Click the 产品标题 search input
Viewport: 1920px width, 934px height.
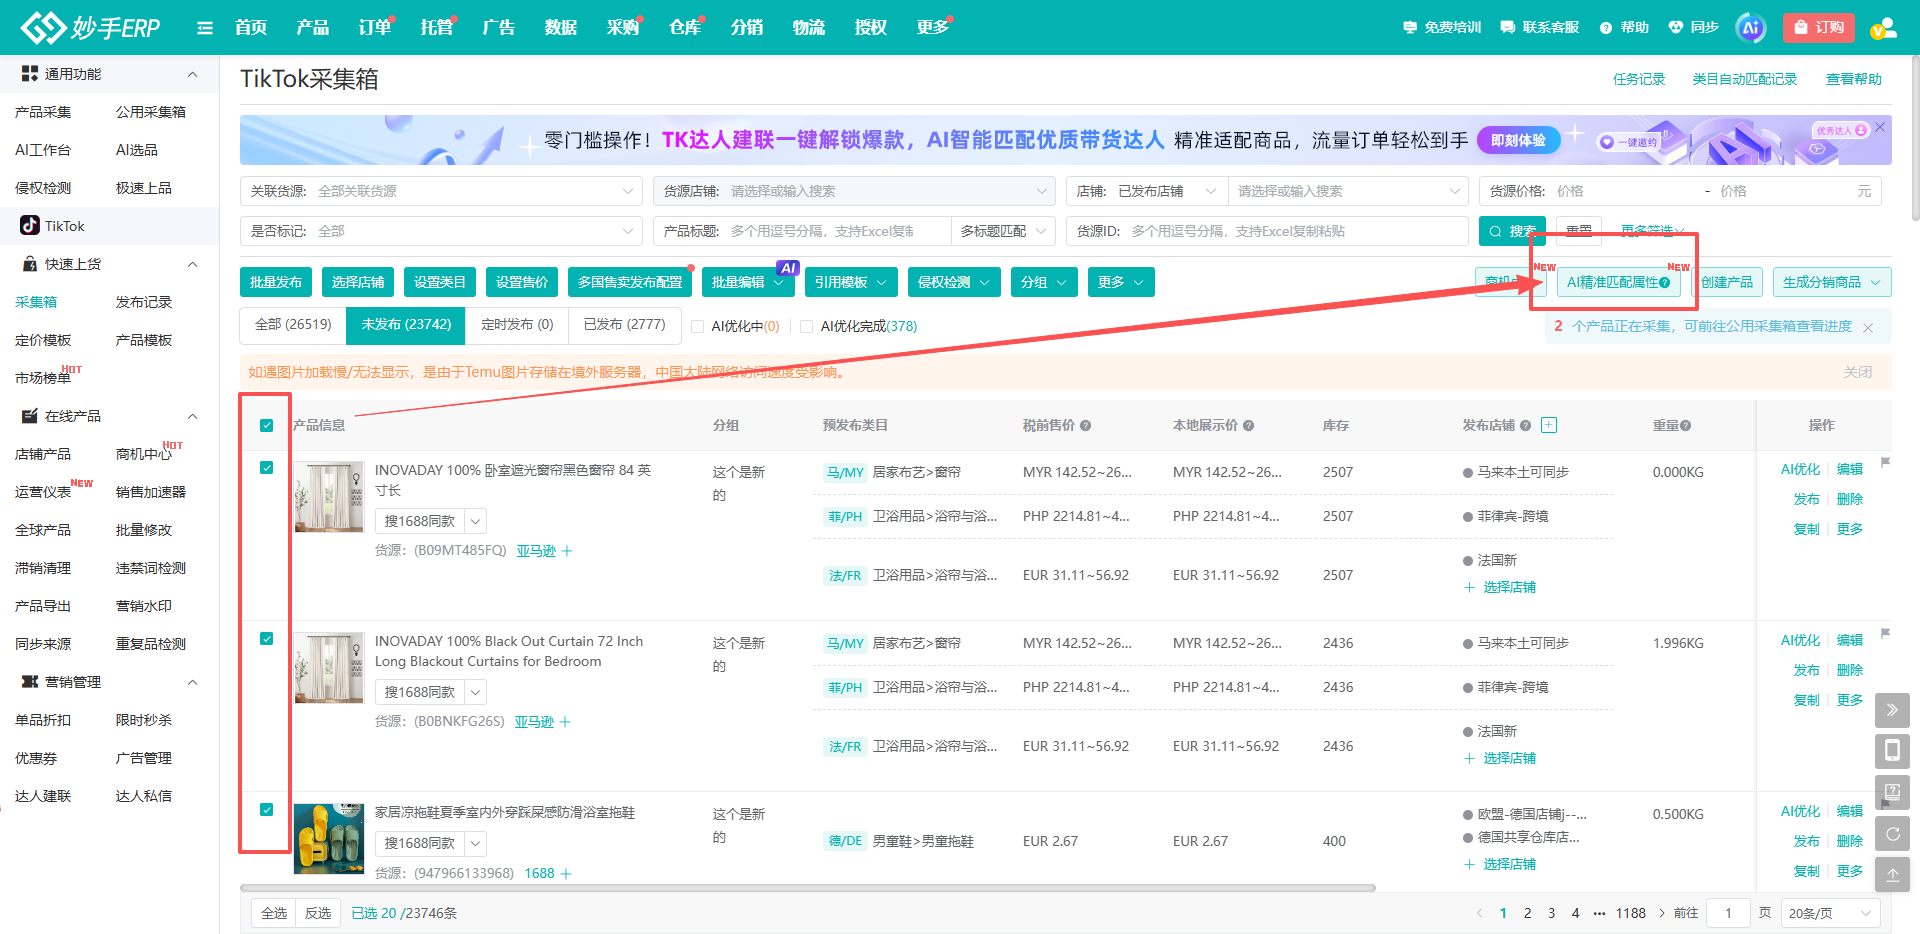(836, 231)
